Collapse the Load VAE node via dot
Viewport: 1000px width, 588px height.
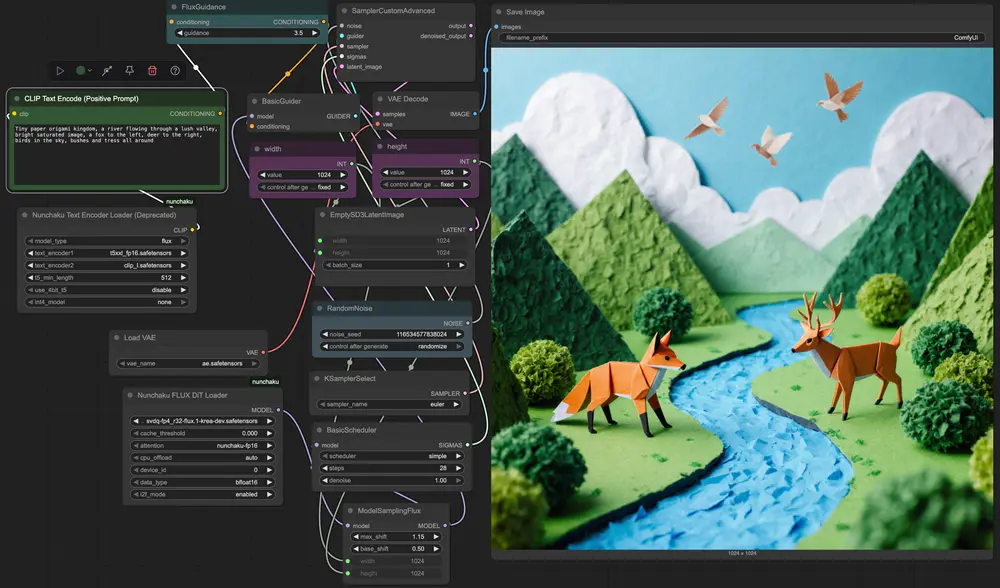click(x=117, y=338)
